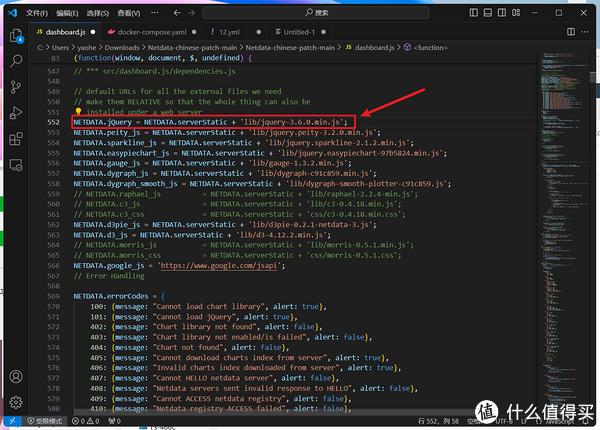
Task: Switch to the docker-compose.yaml tab
Action: click(x=152, y=32)
